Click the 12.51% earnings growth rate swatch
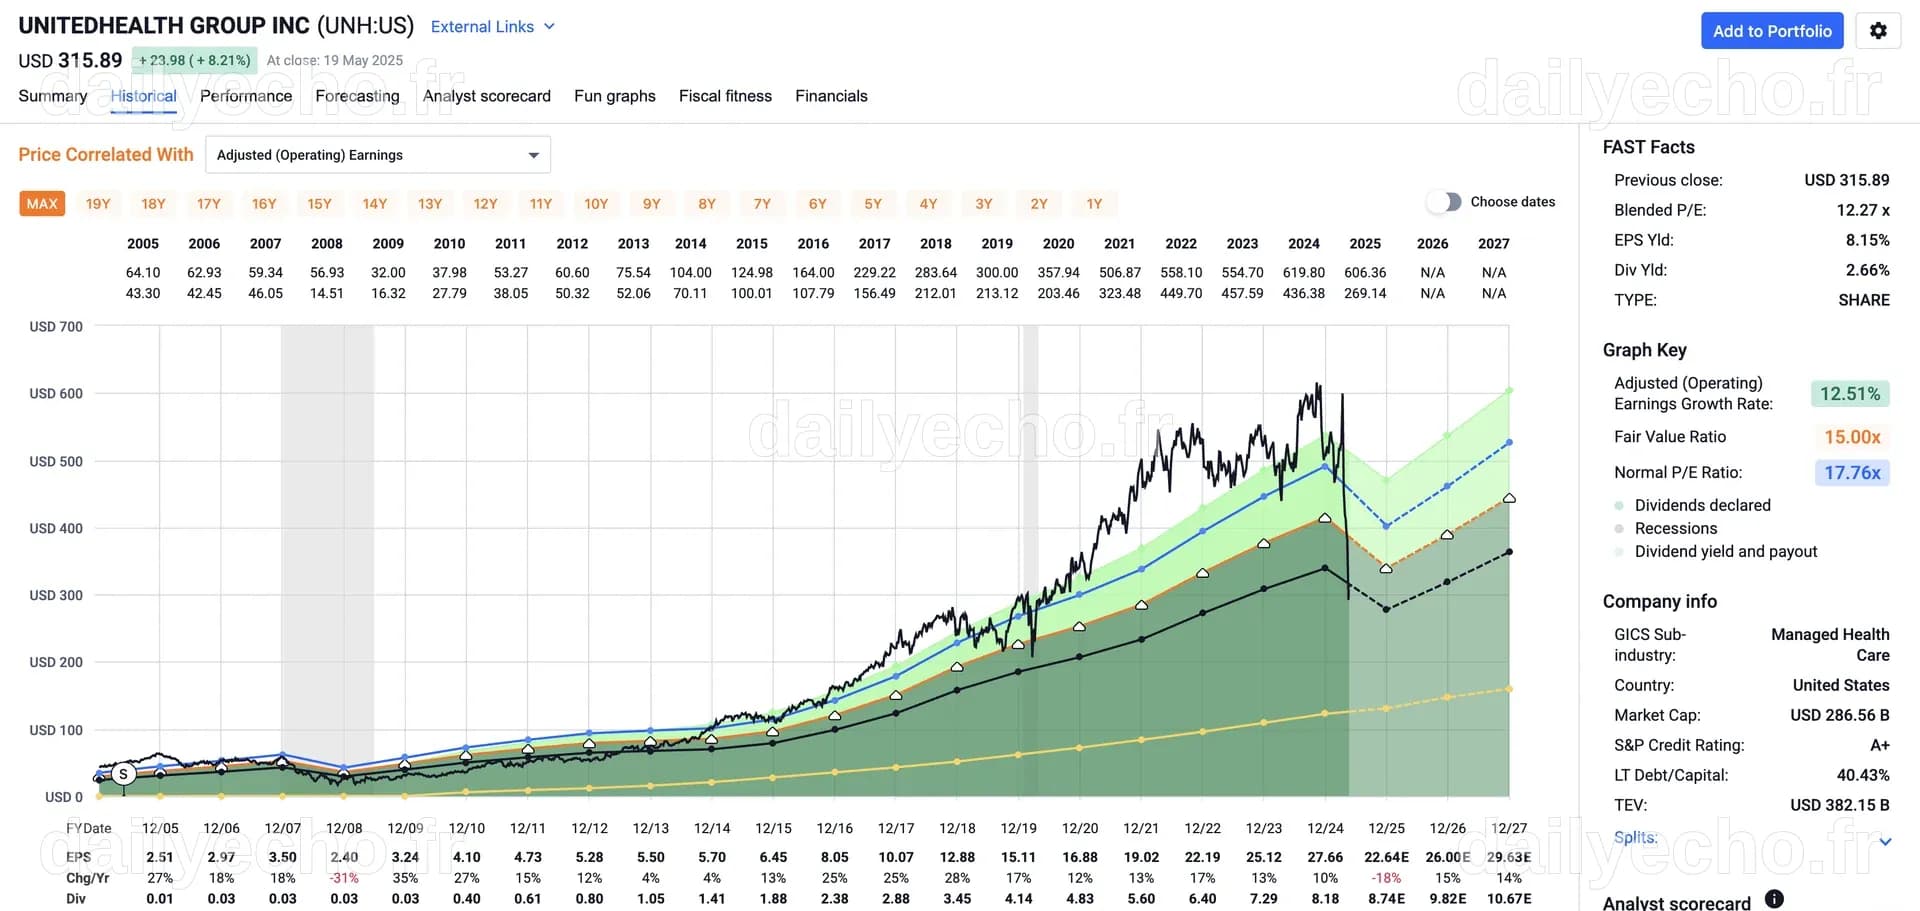The image size is (1920, 911). coord(1850,394)
